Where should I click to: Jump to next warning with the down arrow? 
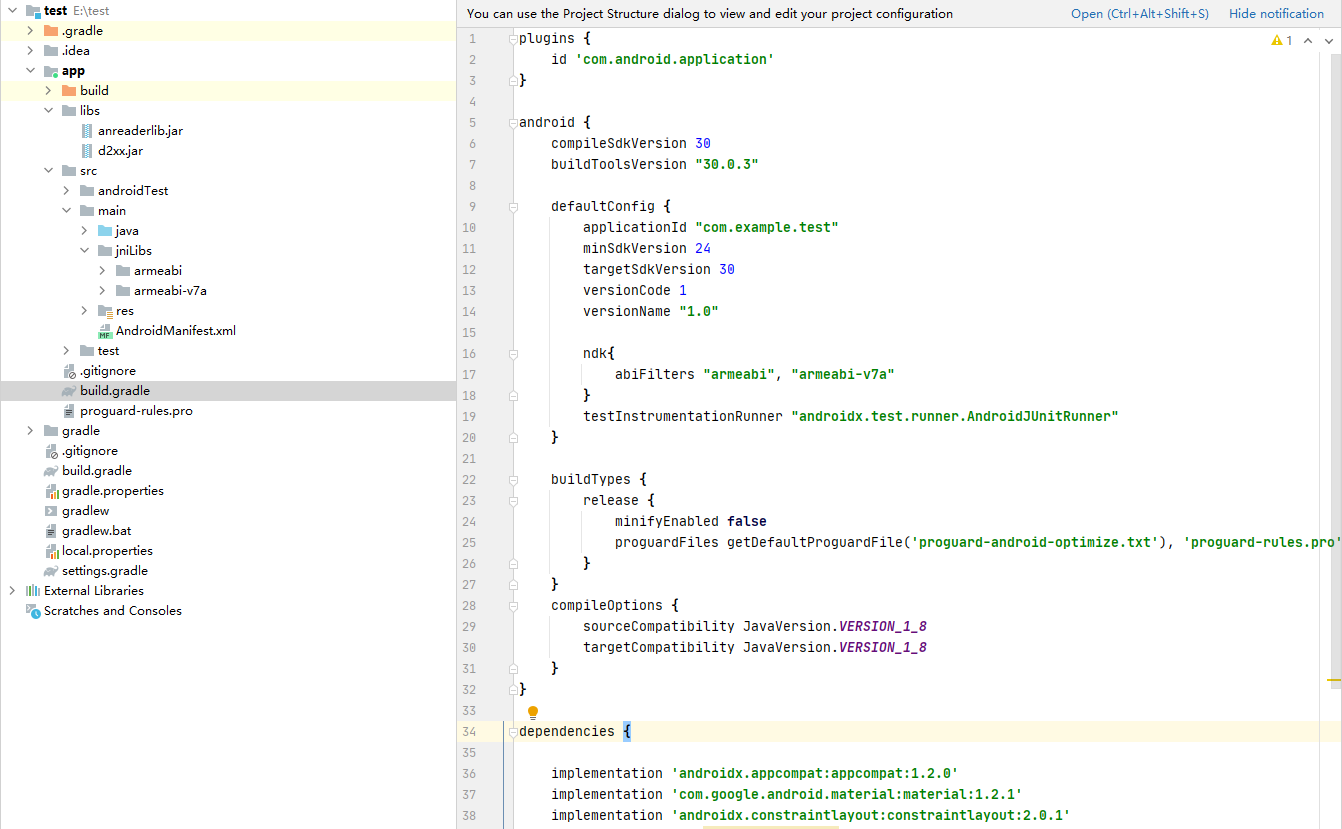(1330, 41)
